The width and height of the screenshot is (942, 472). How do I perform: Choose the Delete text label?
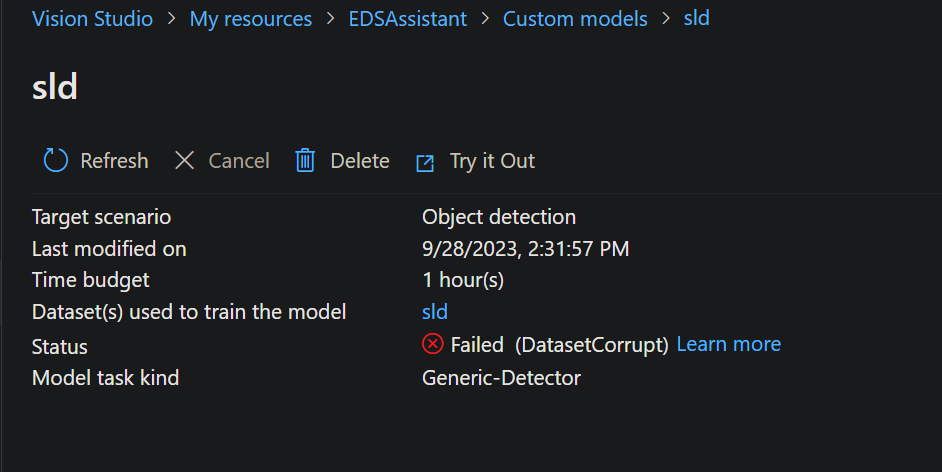click(360, 161)
